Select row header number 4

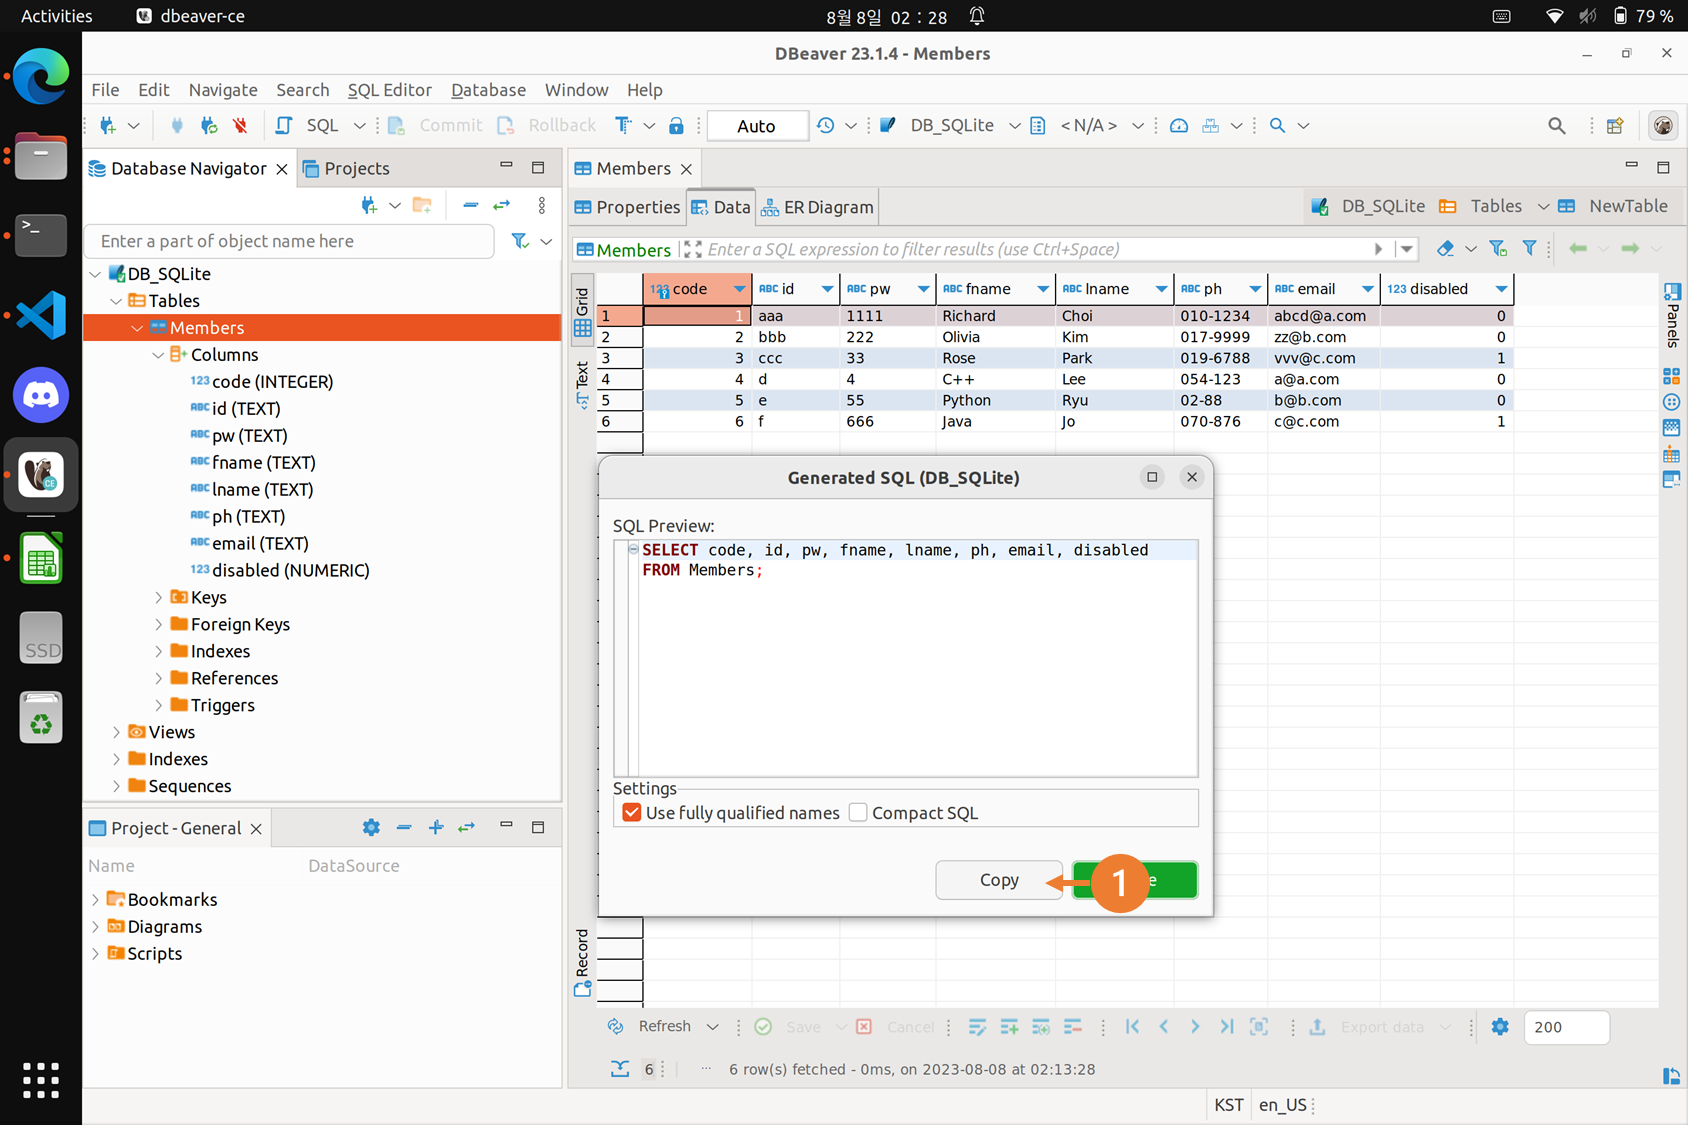coord(619,379)
